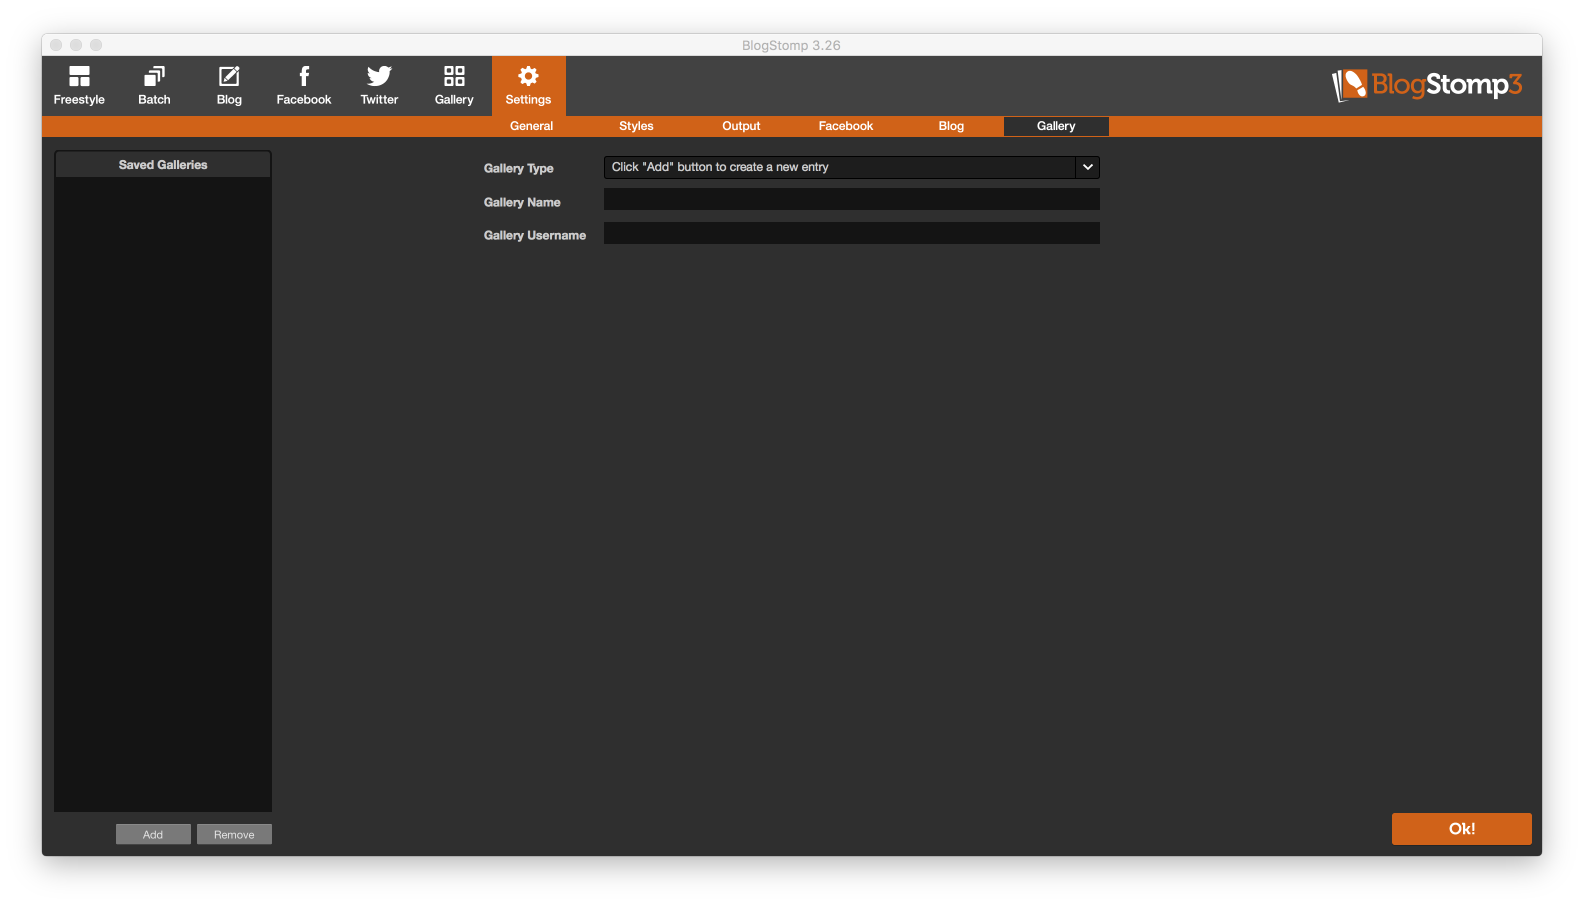Confirm settings with the Ok! button

pos(1461,829)
